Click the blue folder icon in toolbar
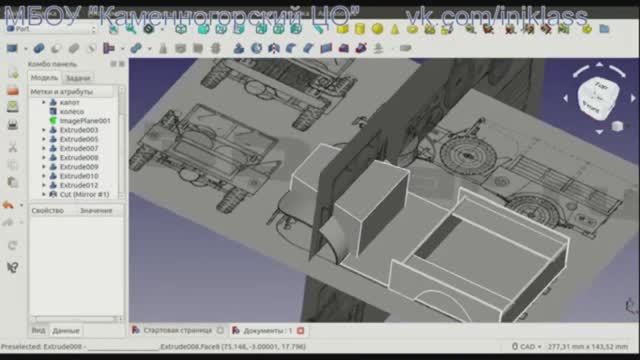Image resolution: width=640 pixels, height=360 pixels. pos(604,29)
